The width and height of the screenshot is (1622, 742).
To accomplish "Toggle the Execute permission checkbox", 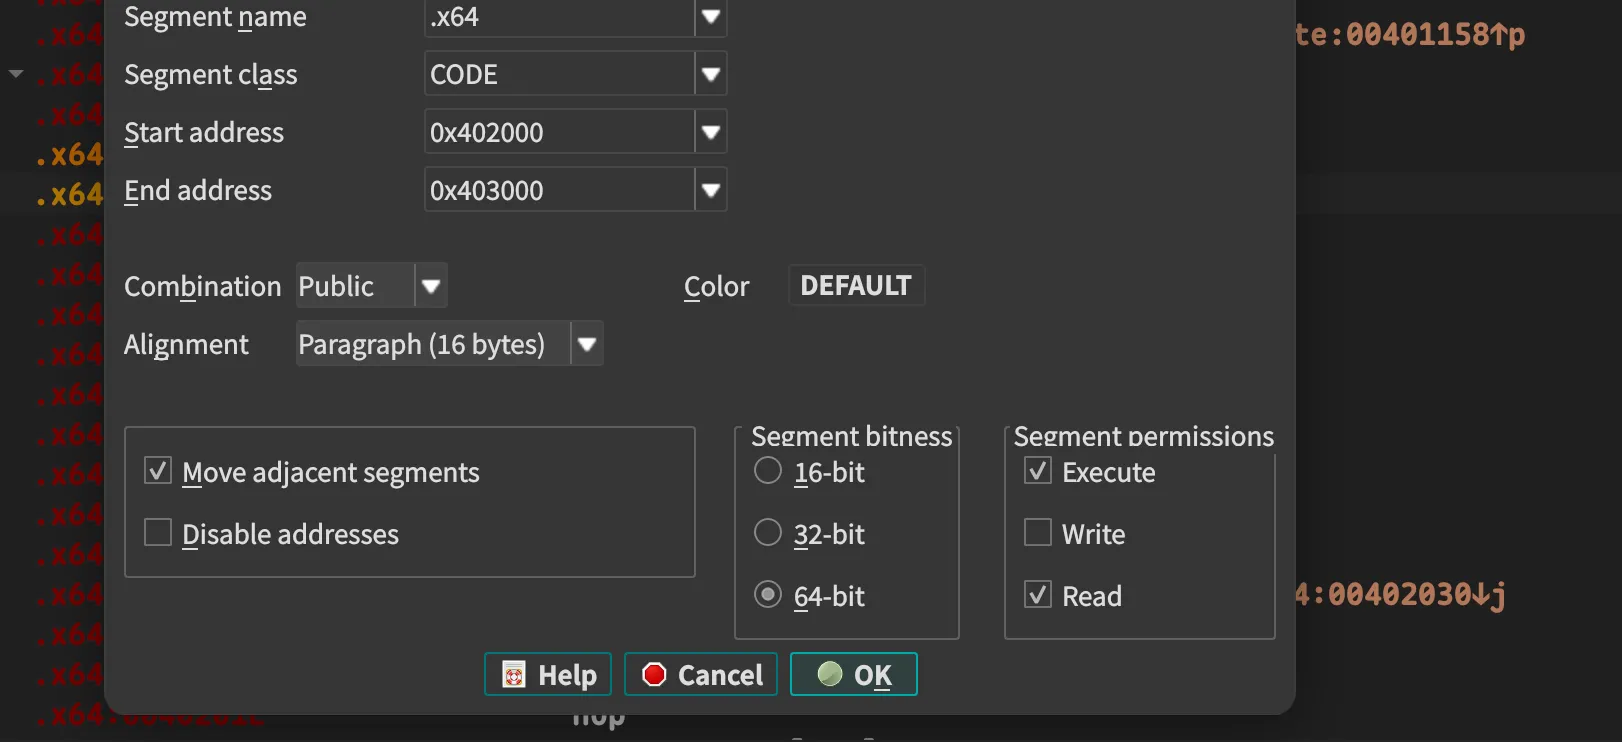I will pyautogui.click(x=1038, y=471).
